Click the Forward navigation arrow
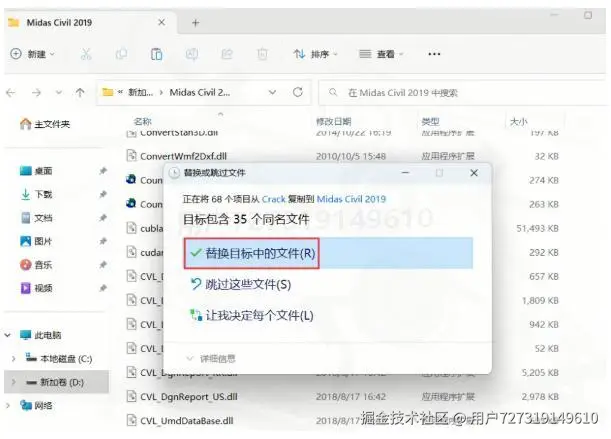This screenshot has width=611, height=439. 37,93
